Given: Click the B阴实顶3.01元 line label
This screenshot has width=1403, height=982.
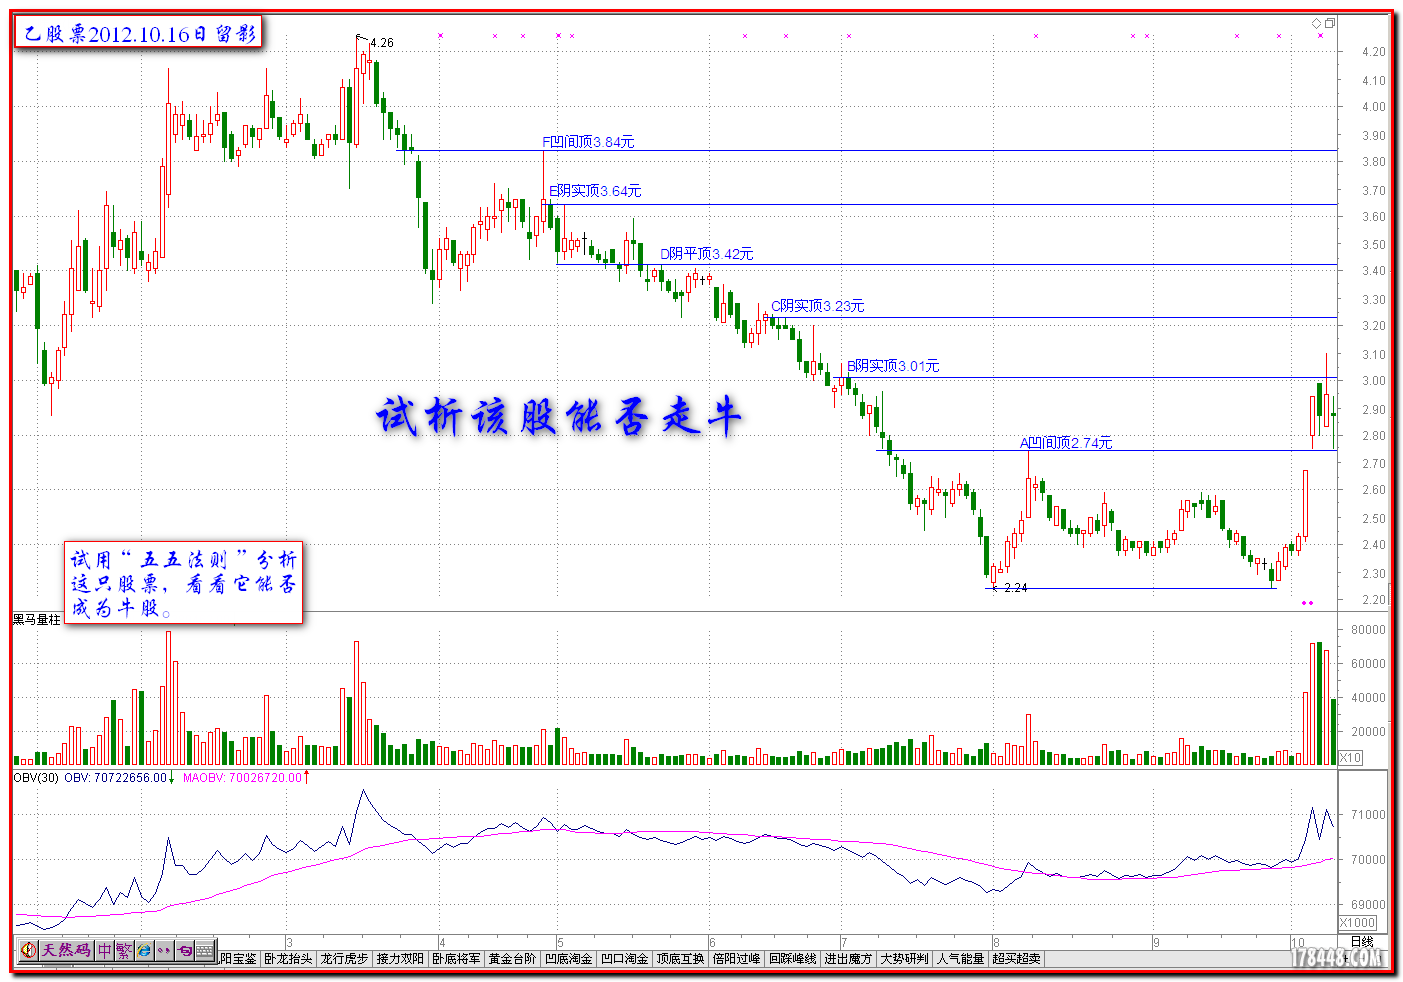Looking at the screenshot, I should coord(893,366).
